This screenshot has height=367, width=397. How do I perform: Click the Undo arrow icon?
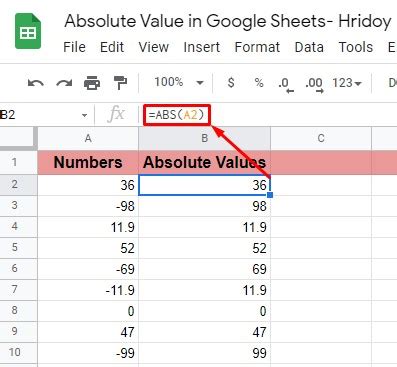click(x=36, y=83)
